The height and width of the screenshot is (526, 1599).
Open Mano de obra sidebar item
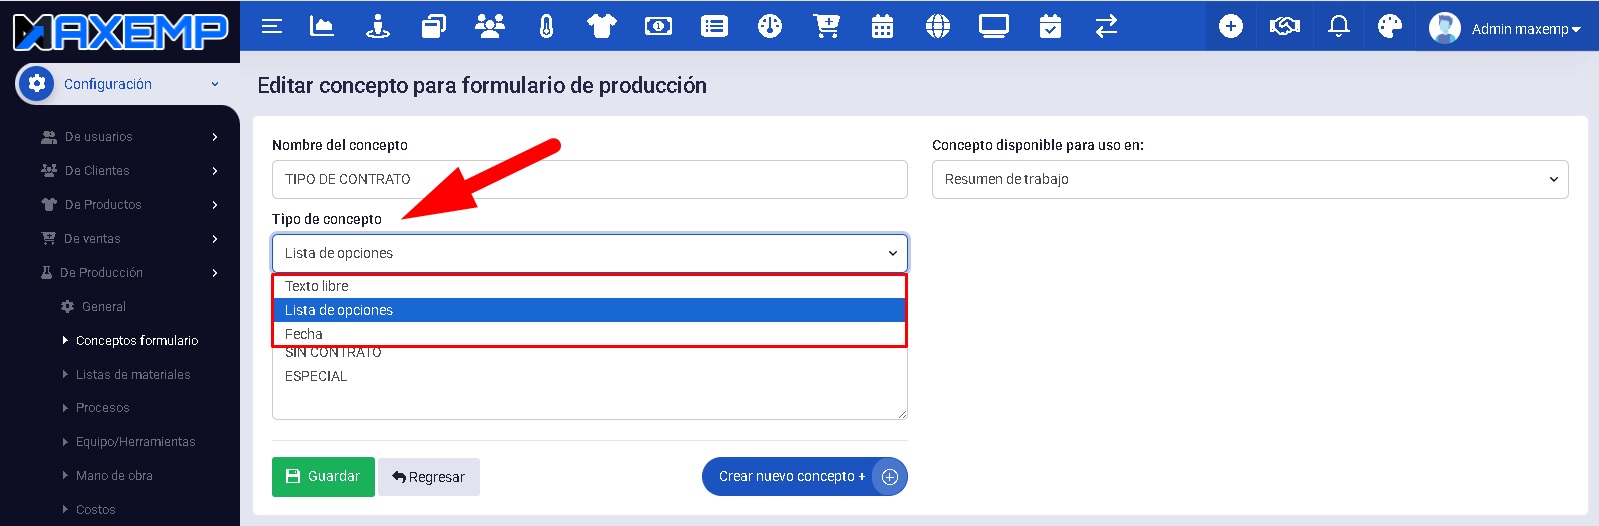click(114, 476)
